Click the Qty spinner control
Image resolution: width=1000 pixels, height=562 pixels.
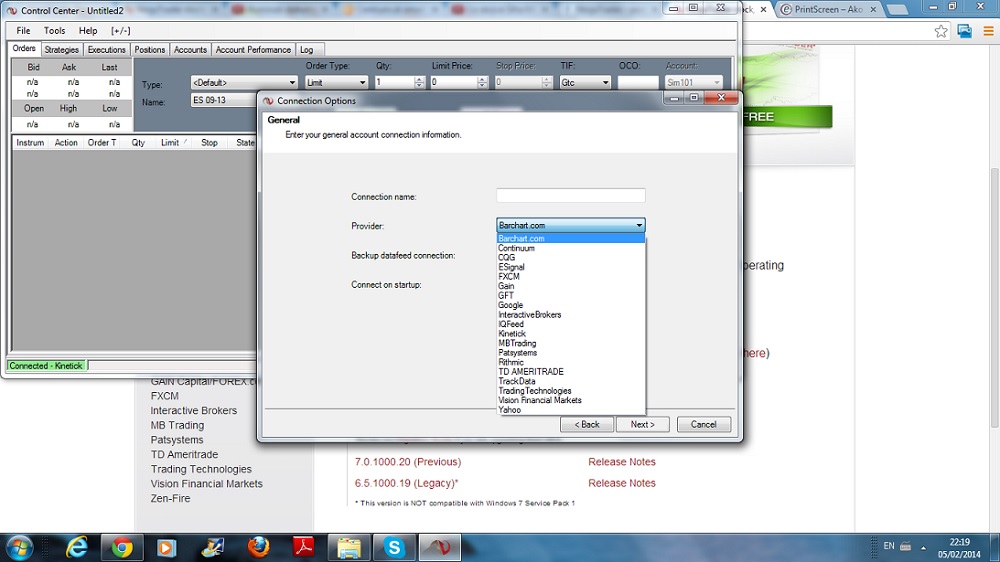[419, 82]
